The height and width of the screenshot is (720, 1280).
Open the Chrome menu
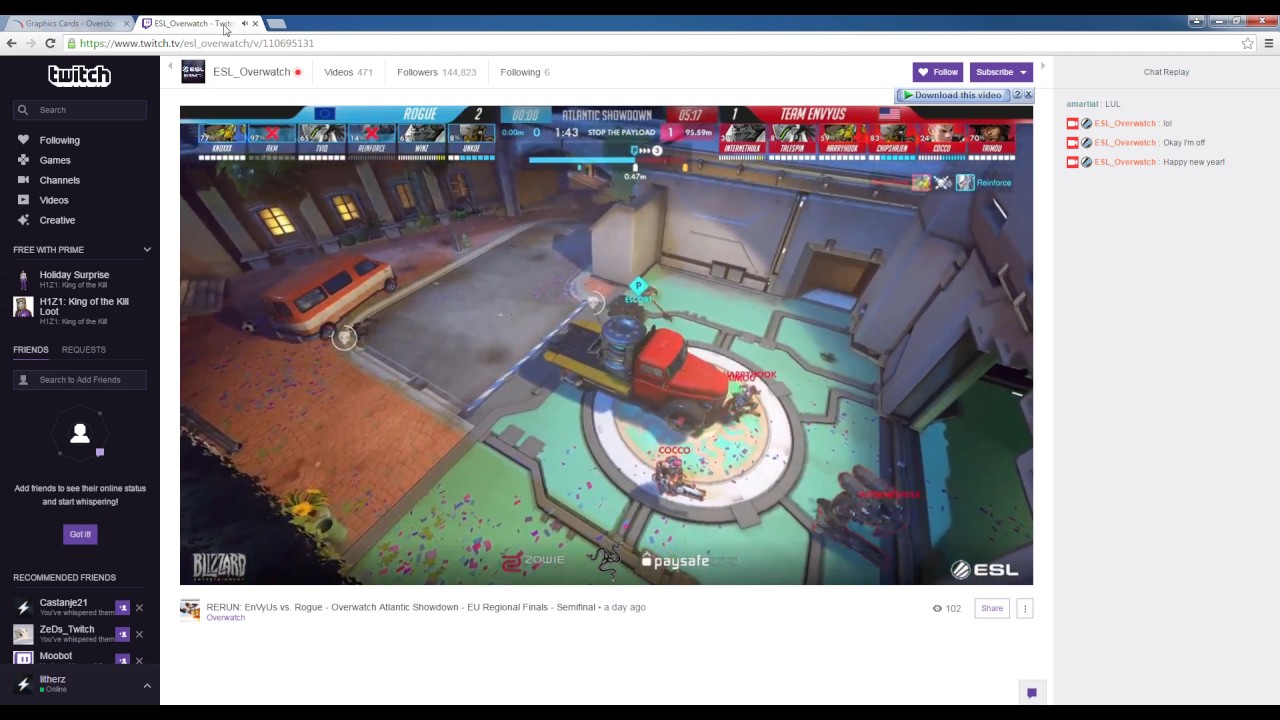pos(1268,43)
